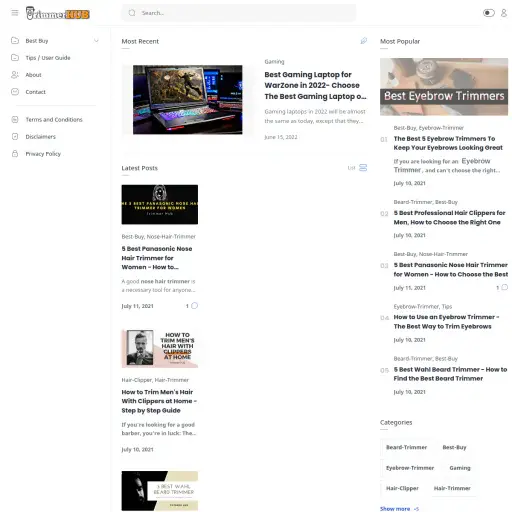The image size is (512, 512).
Task: Click the About people icon in sidebar
Action: [x=15, y=75]
